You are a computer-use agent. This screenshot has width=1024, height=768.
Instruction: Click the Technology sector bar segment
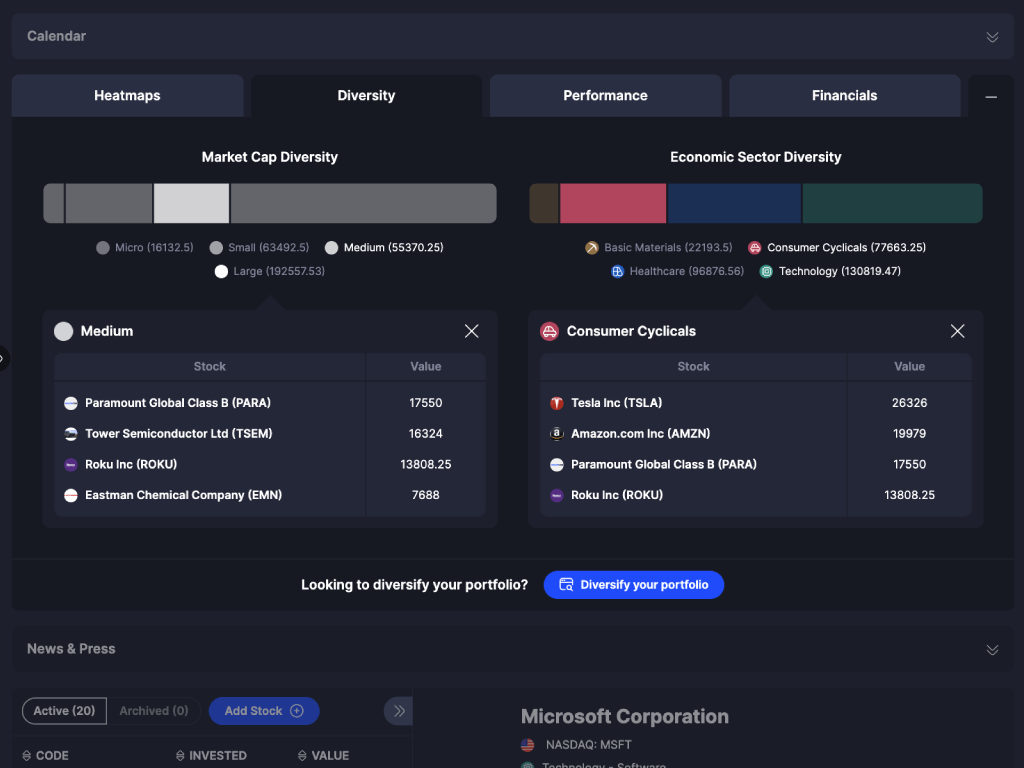tap(892, 203)
